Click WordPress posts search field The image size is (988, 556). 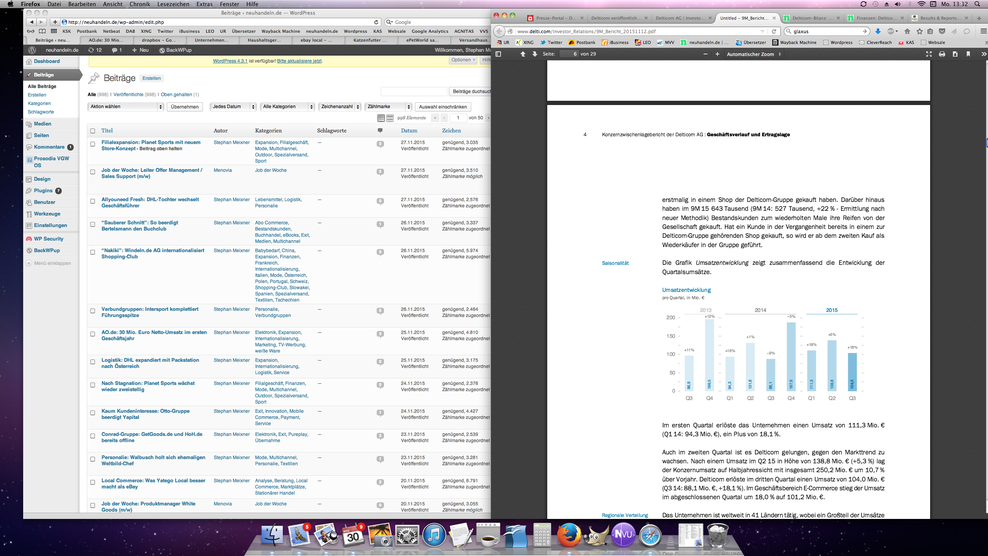[413, 91]
